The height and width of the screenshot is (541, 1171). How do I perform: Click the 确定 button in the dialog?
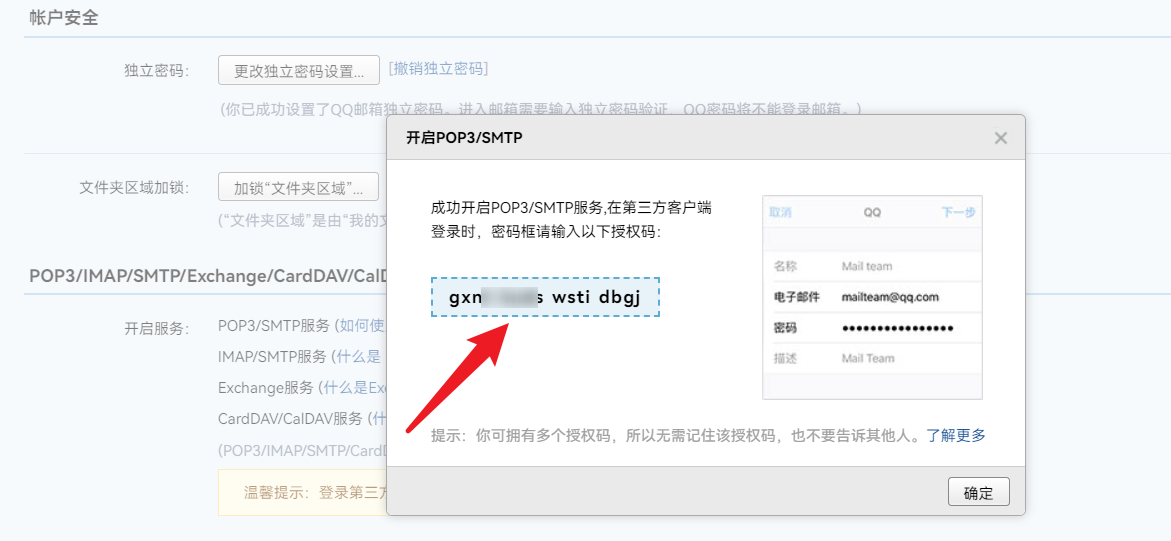[x=978, y=492]
